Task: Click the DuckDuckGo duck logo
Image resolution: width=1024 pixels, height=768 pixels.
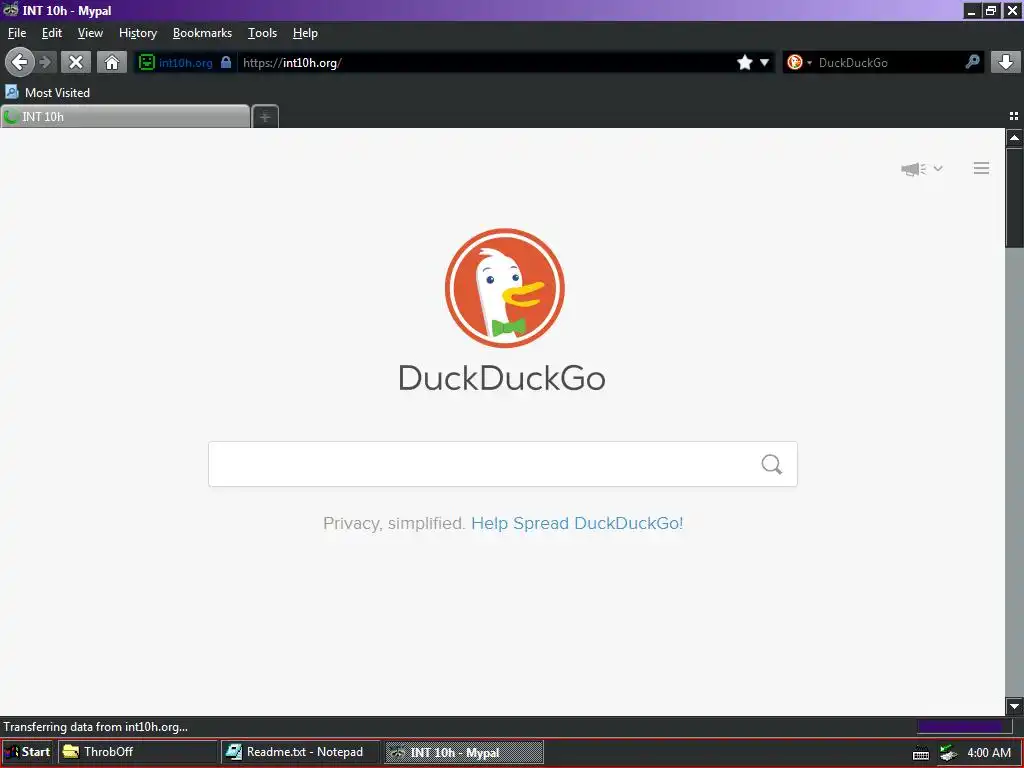Action: pos(505,288)
